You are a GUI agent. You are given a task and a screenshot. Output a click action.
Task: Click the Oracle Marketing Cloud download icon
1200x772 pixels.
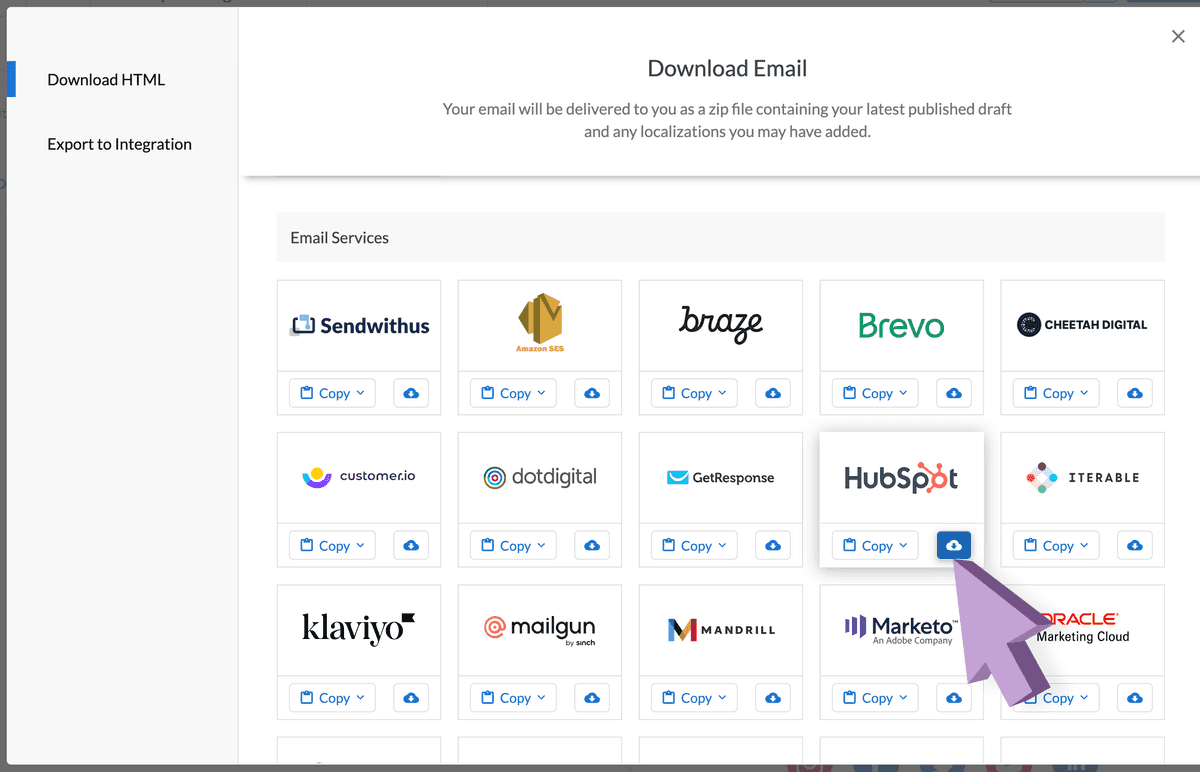(1135, 697)
